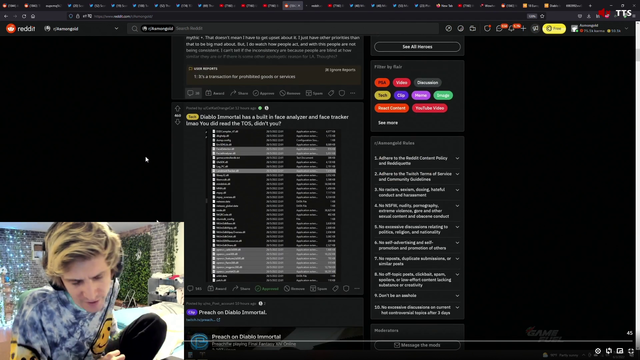
Task: Click the advertise megaphone icon in header
Action: pyautogui.click(x=535, y=29)
